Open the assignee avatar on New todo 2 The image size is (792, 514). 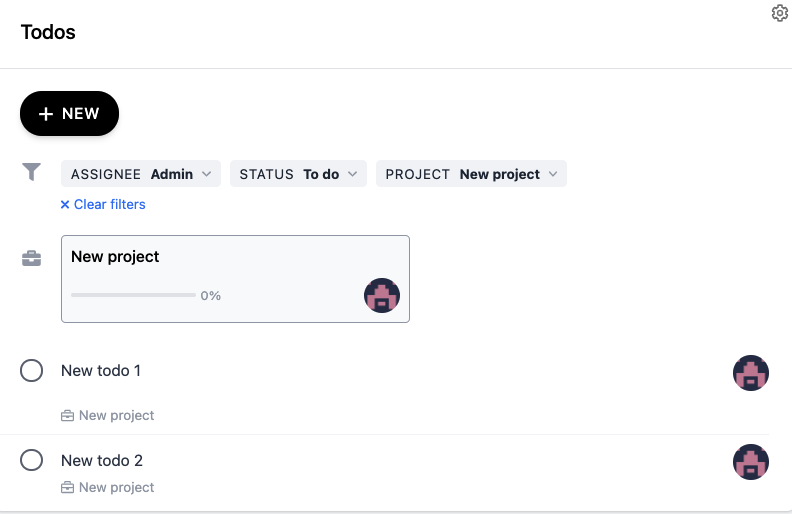[x=751, y=462]
